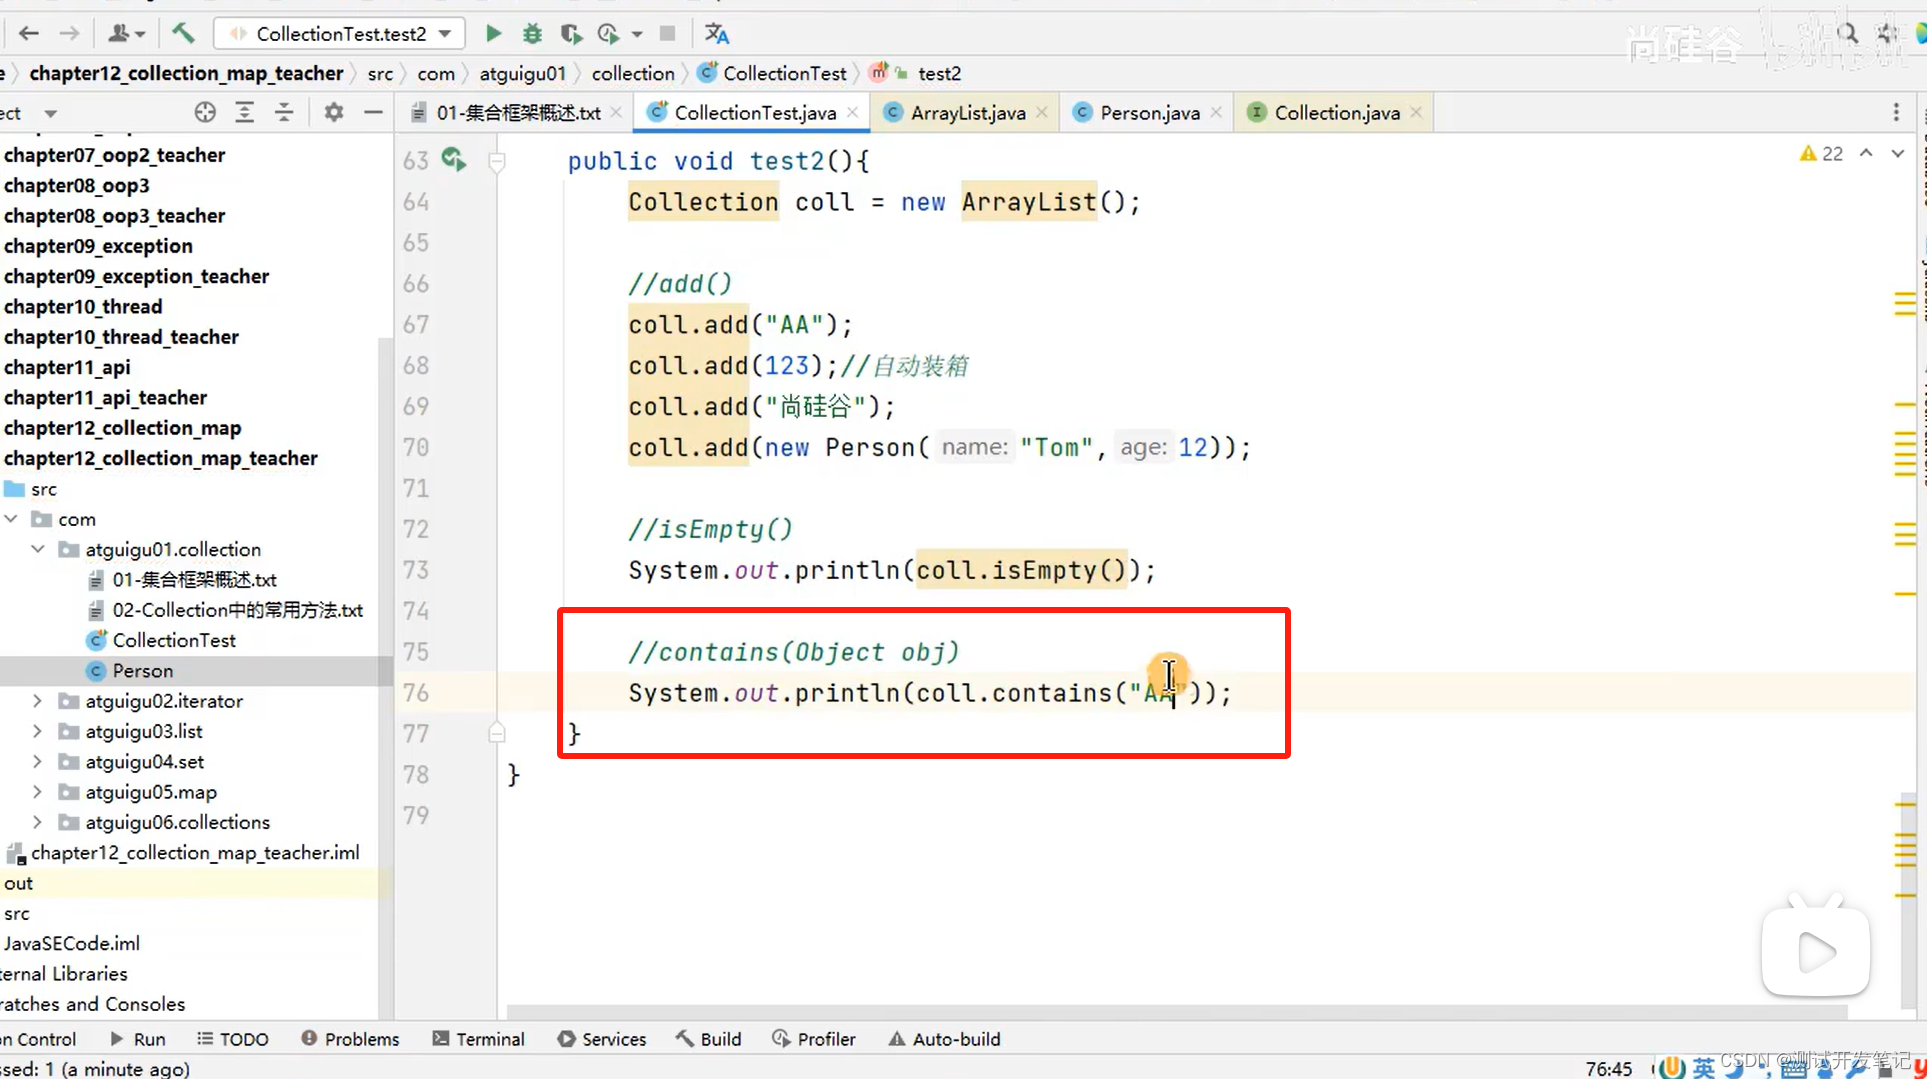Expand the atguigu03.list package
1927x1079 pixels.
click(x=38, y=731)
